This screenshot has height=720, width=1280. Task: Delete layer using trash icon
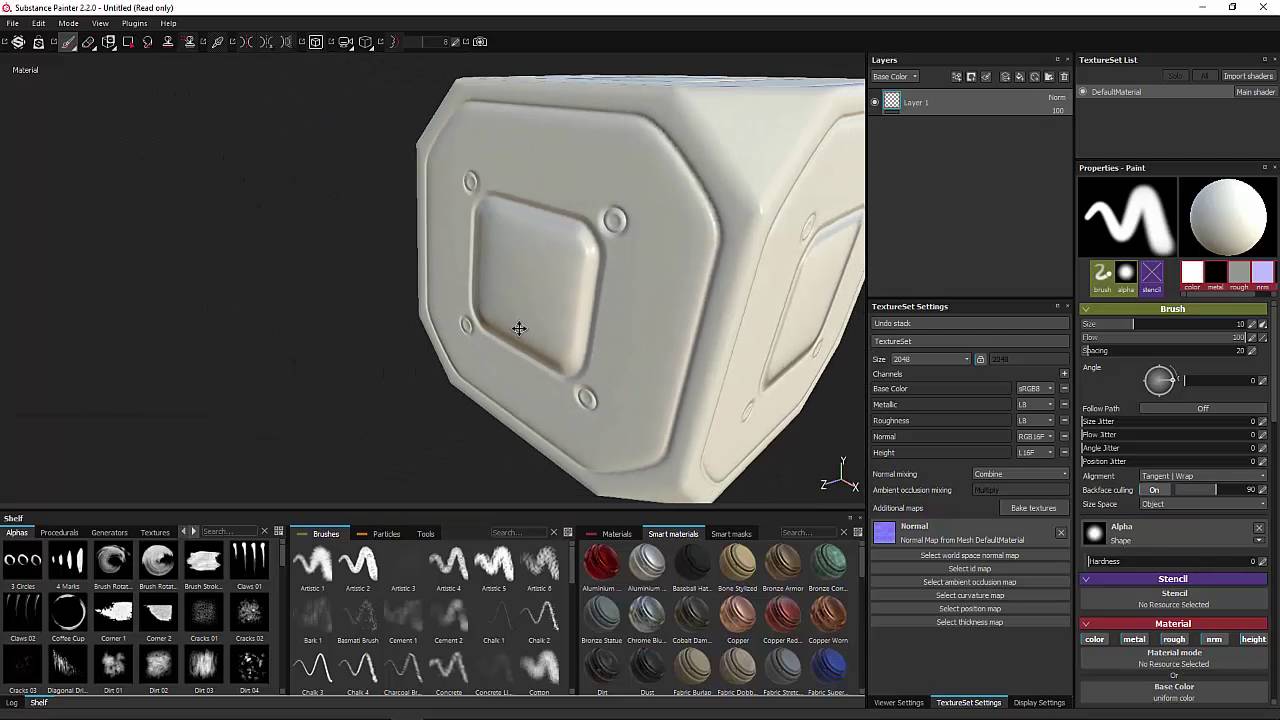1064,77
